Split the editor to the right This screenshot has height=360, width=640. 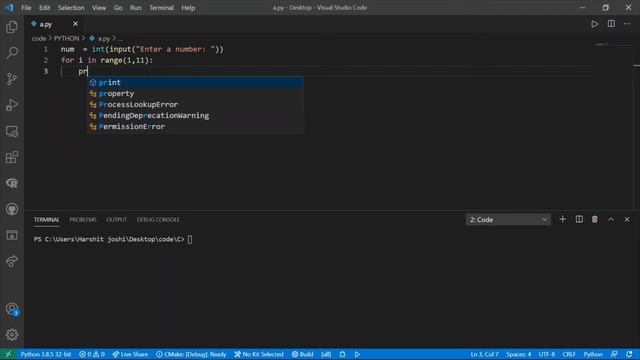point(611,24)
